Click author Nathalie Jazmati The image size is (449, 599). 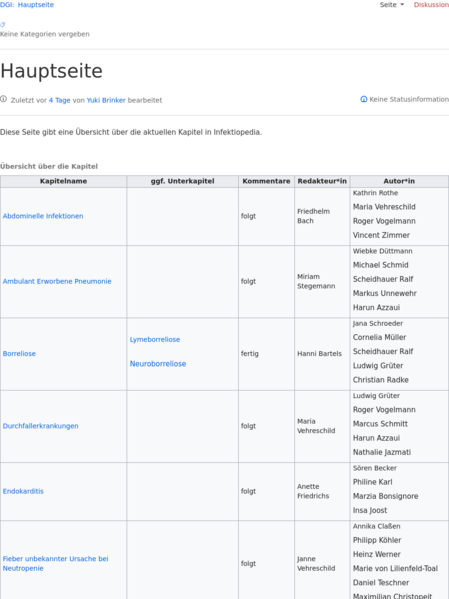coord(382,452)
